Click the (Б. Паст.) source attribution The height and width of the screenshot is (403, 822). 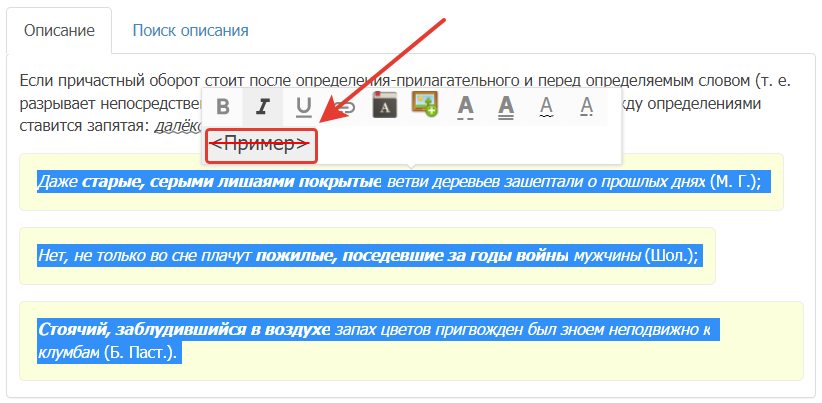142,352
